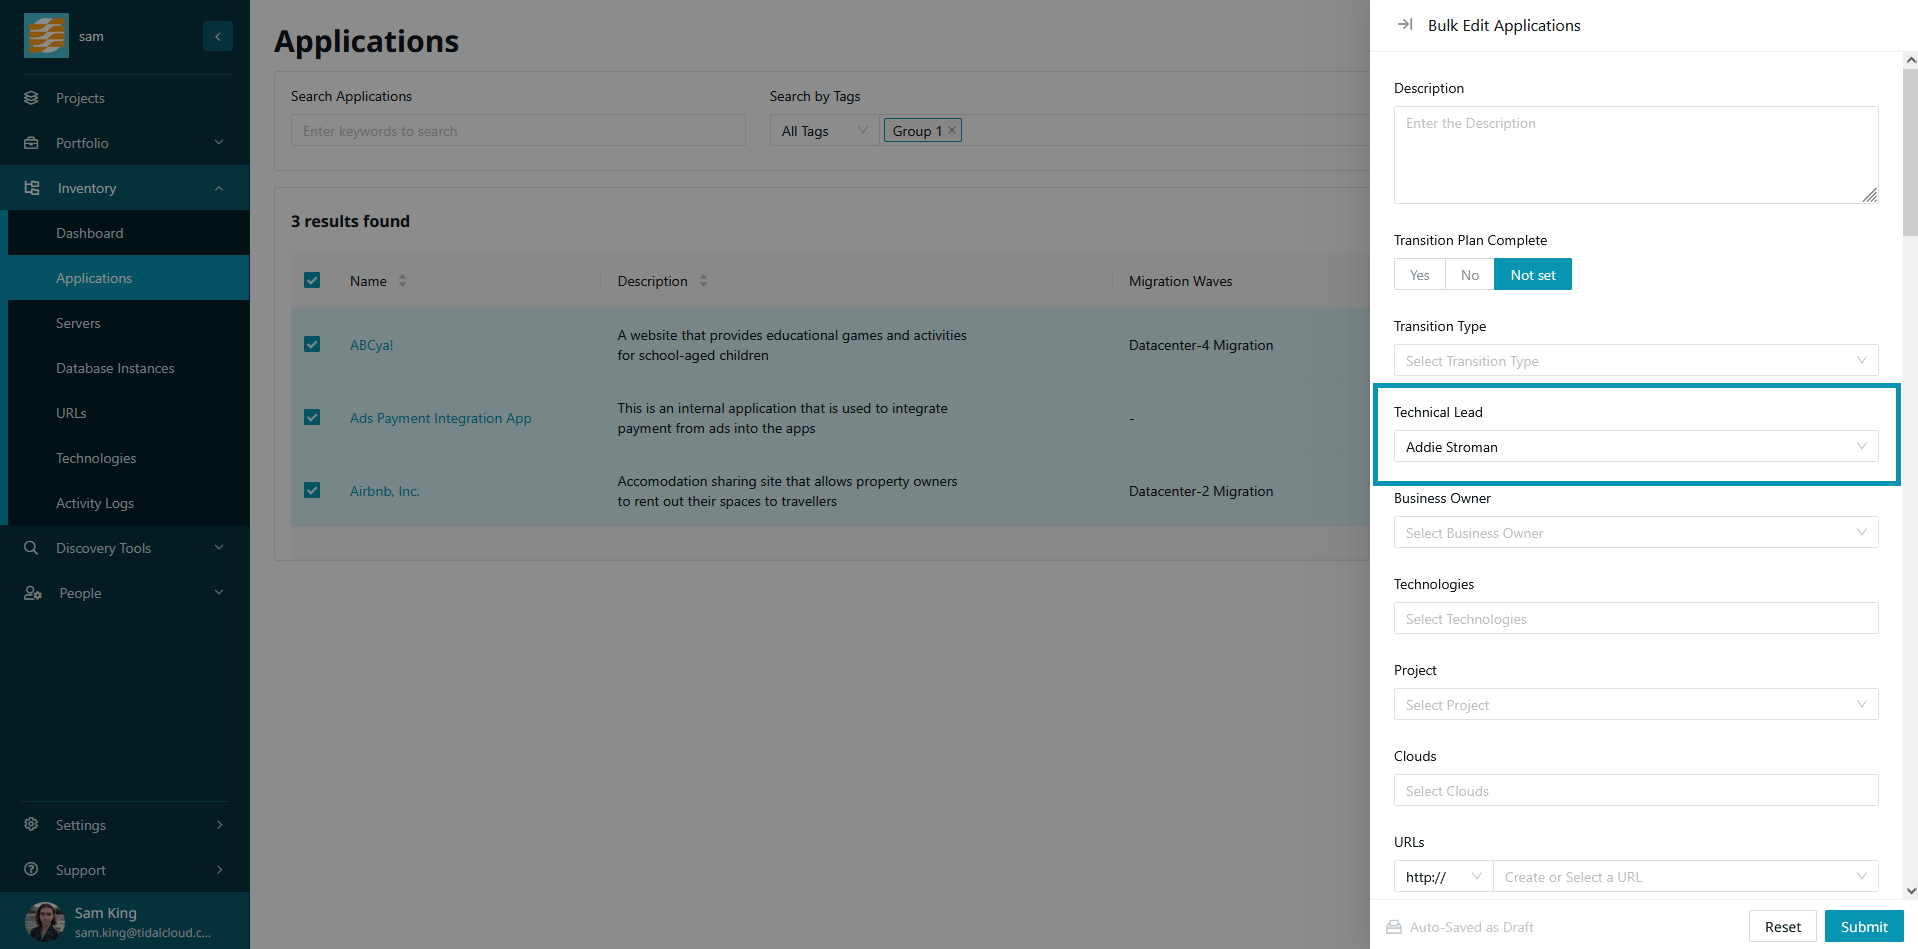Remove the Group 1 tag filter

point(952,130)
